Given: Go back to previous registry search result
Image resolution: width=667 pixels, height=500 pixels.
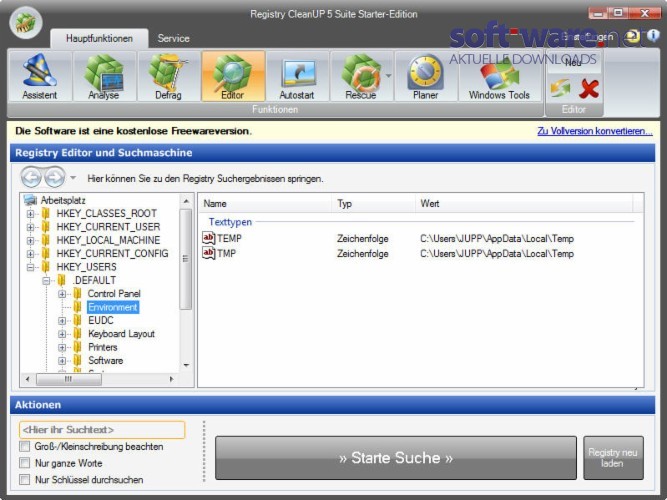Looking at the screenshot, I should tap(31, 177).
